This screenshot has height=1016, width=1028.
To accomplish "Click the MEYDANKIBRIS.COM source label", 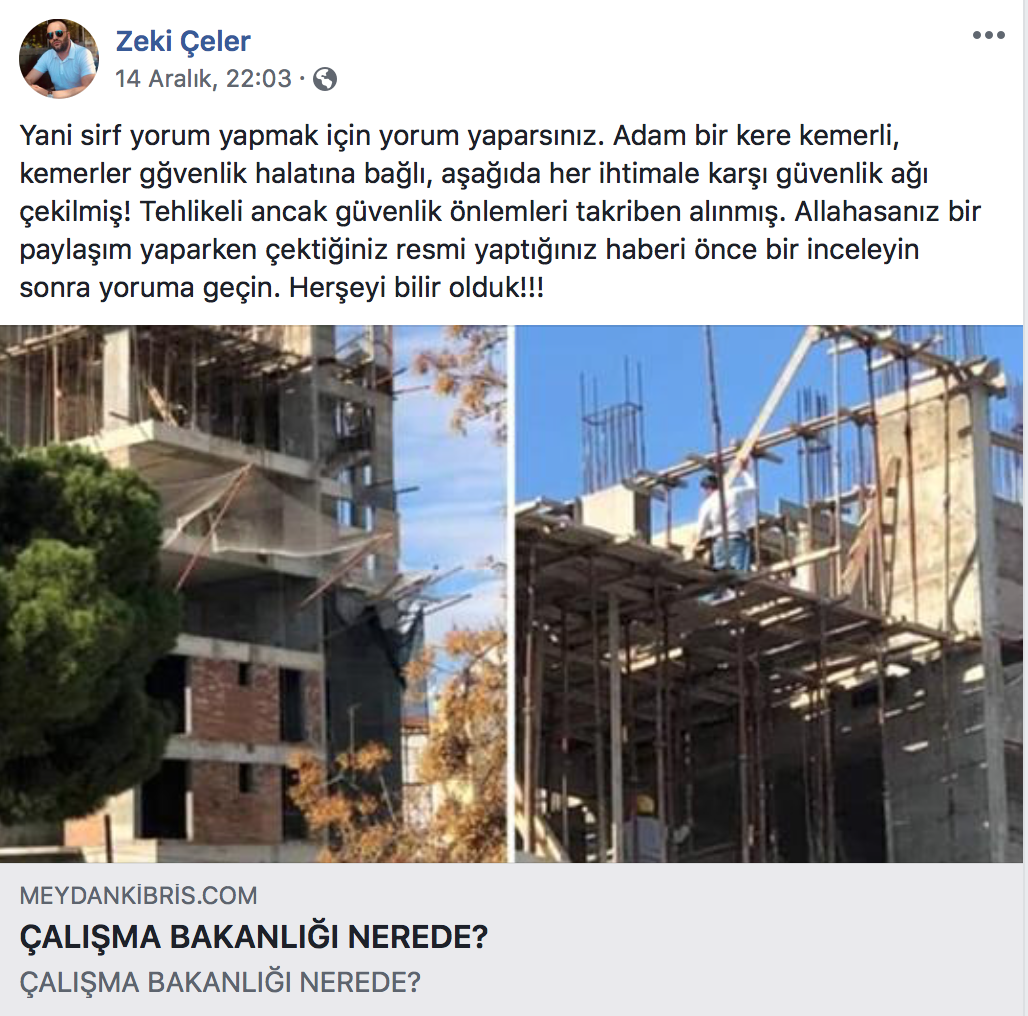I will click(138, 895).
